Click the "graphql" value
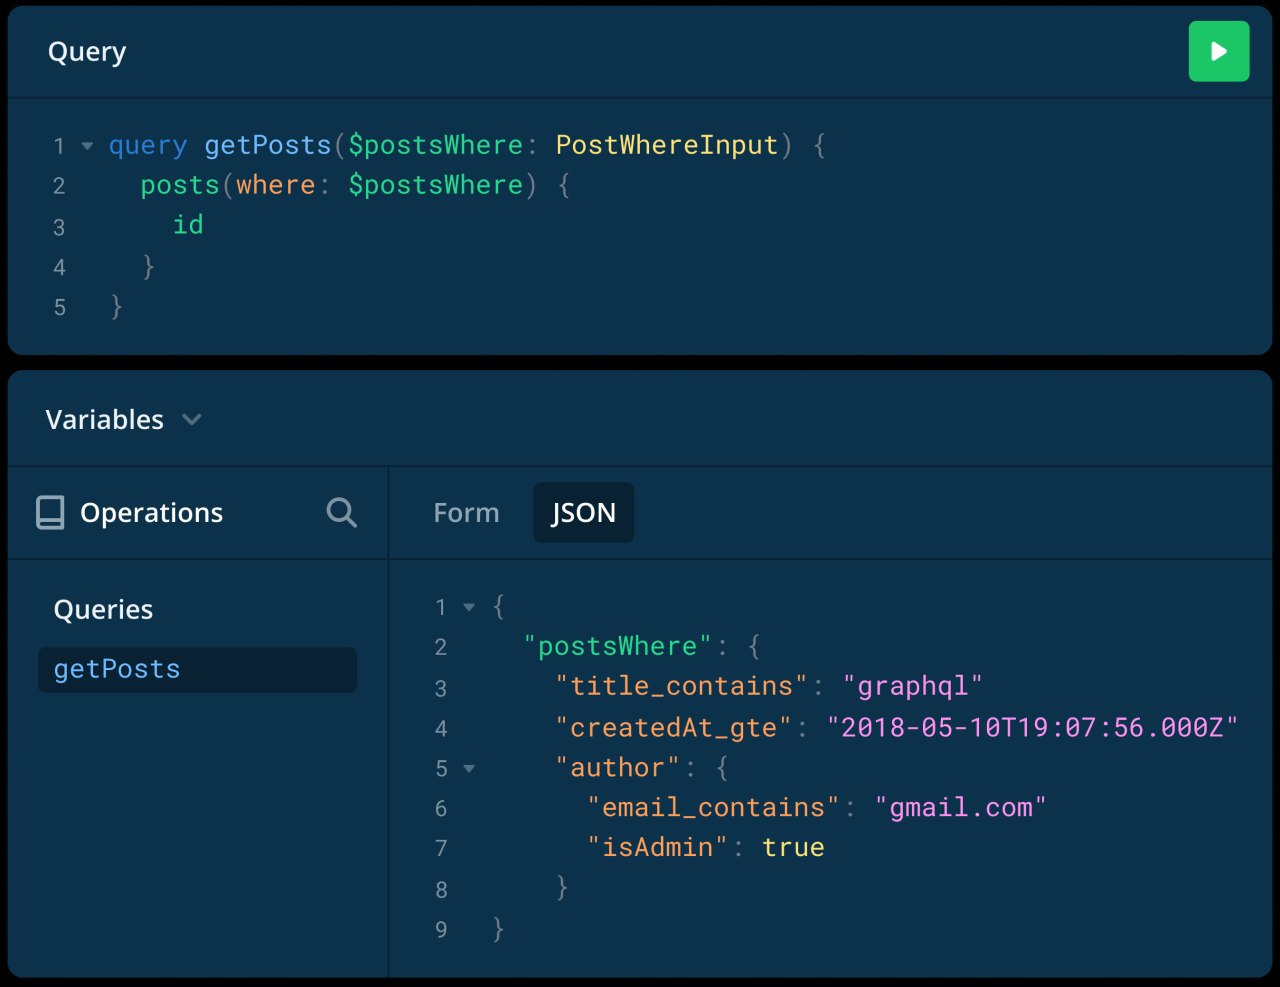 913,686
